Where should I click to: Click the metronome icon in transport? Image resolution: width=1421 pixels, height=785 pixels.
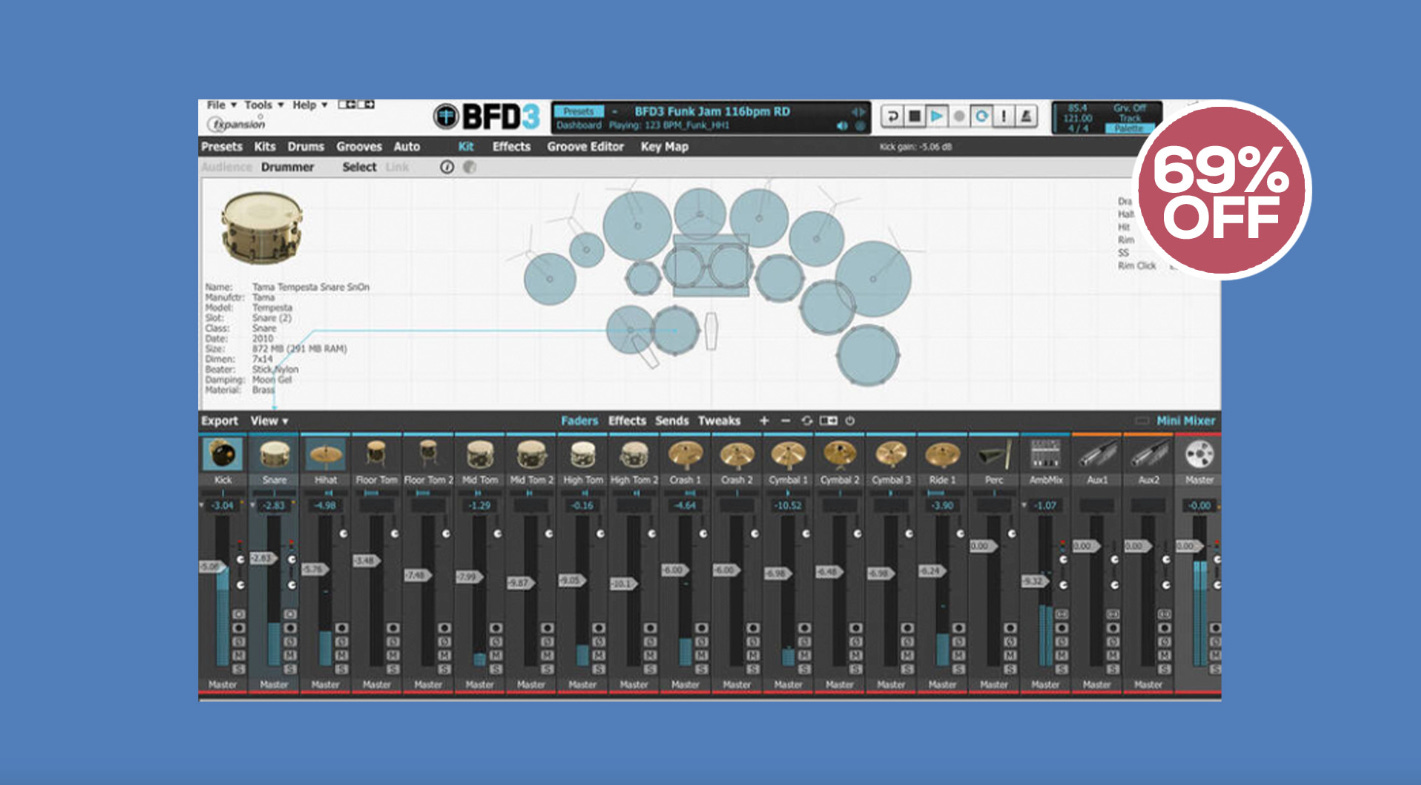tap(1026, 117)
